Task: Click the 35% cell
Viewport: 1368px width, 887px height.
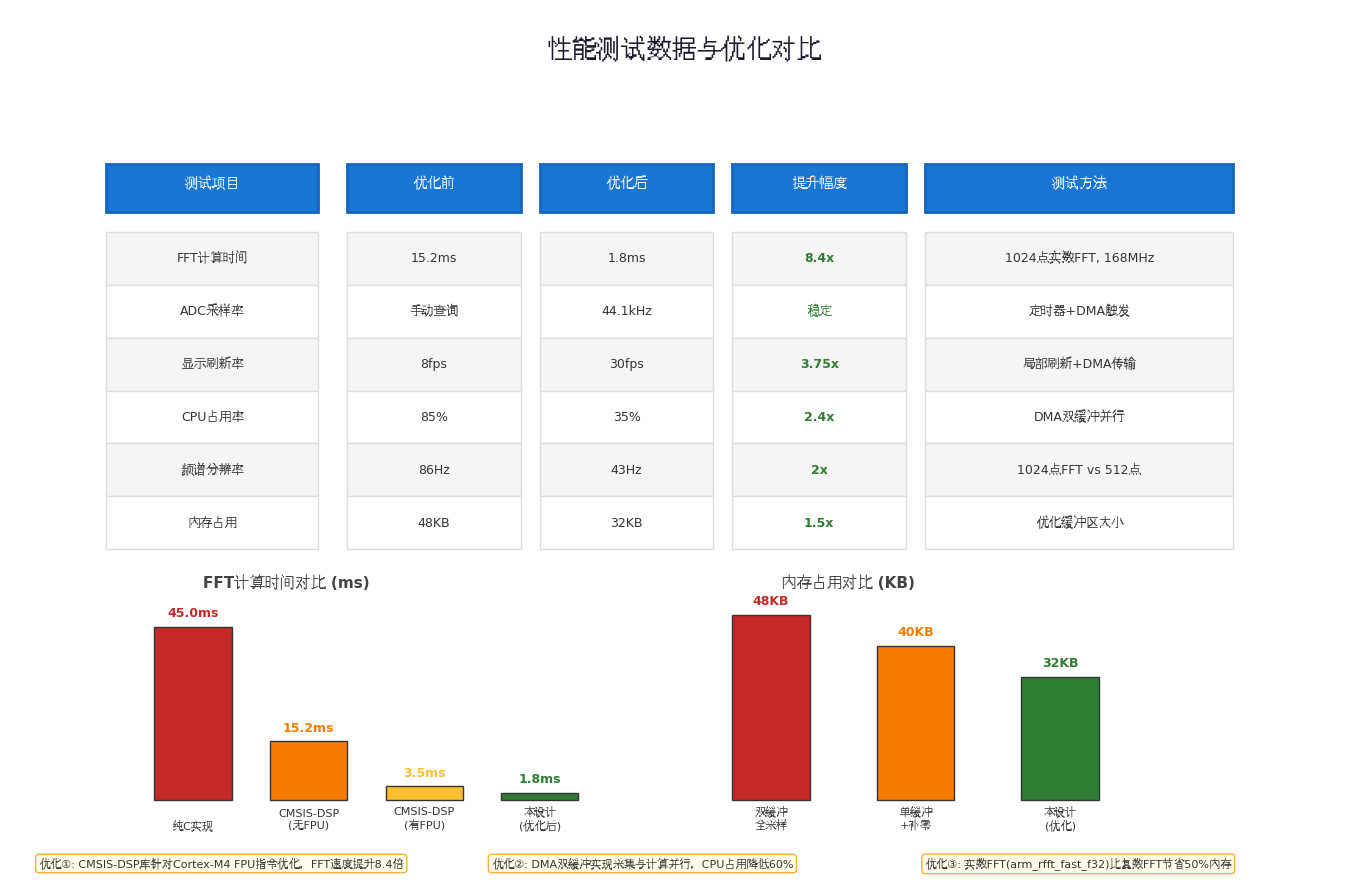Action: pyautogui.click(x=627, y=417)
